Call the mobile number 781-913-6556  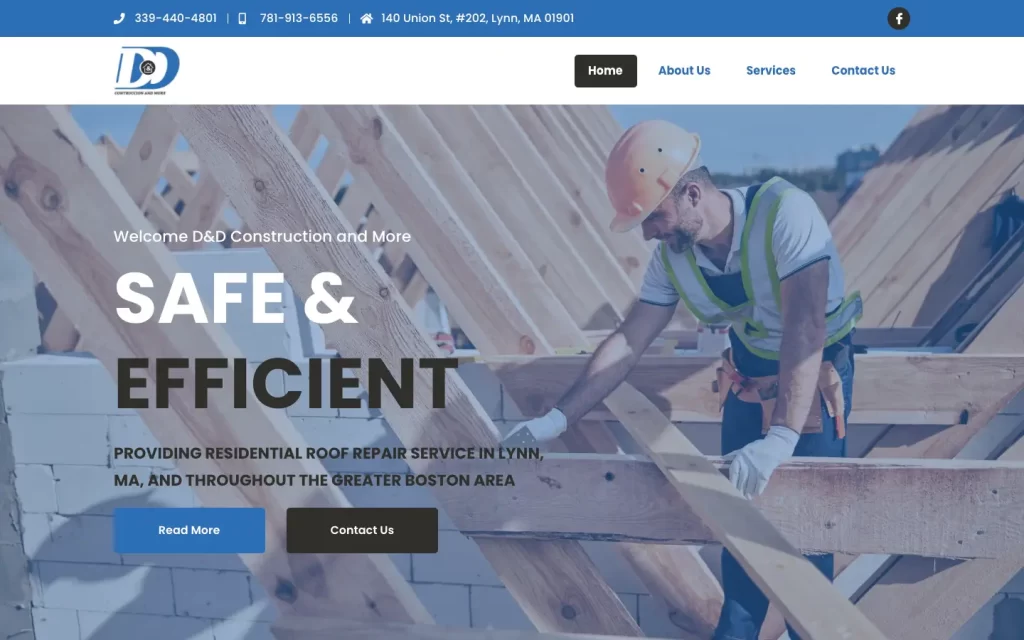point(298,18)
